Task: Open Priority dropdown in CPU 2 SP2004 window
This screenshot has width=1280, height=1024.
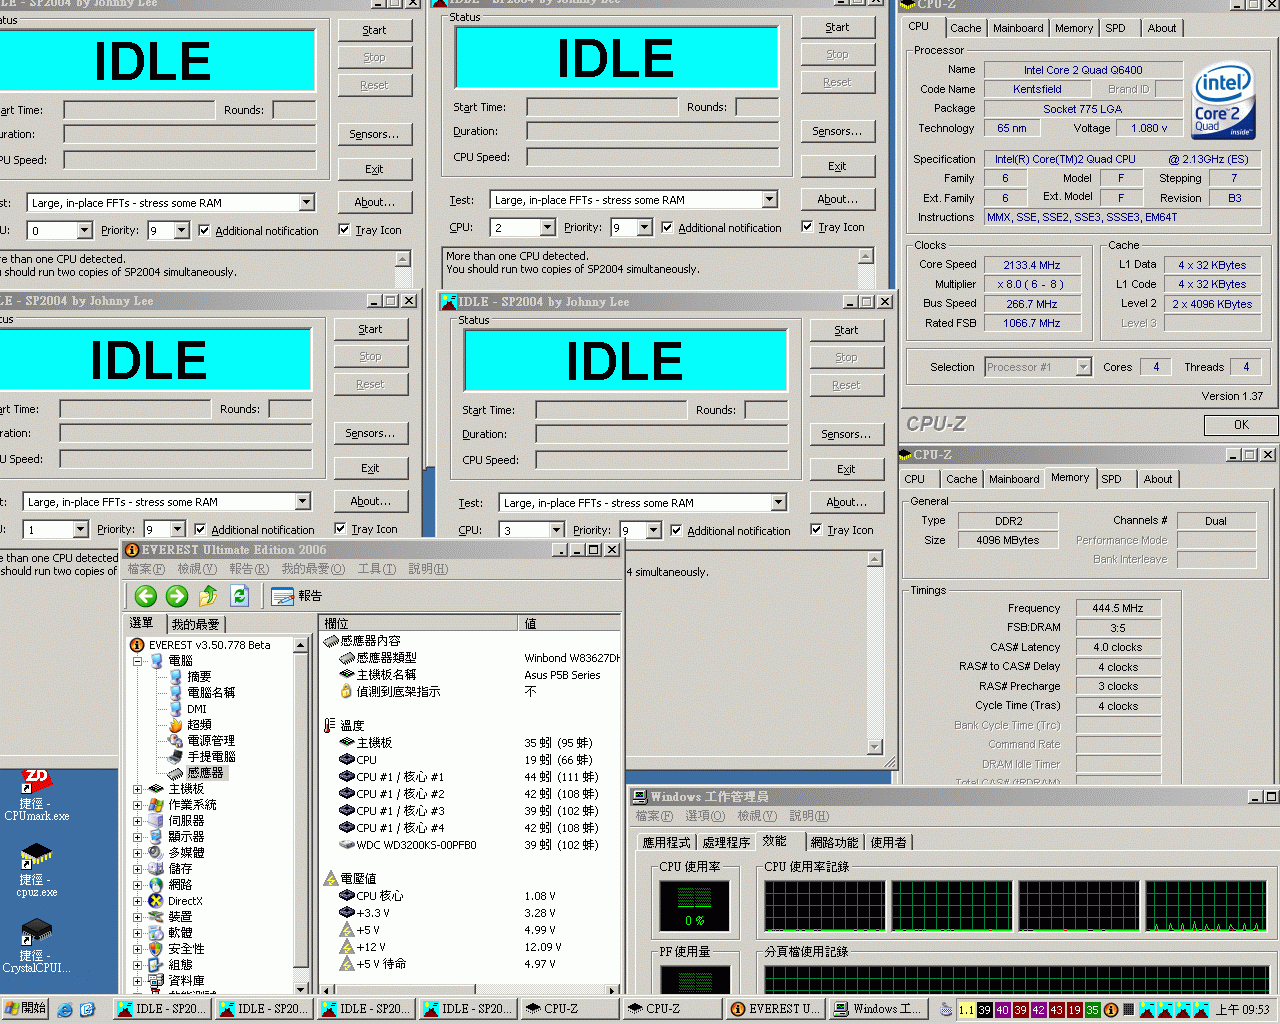Action: [x=644, y=228]
